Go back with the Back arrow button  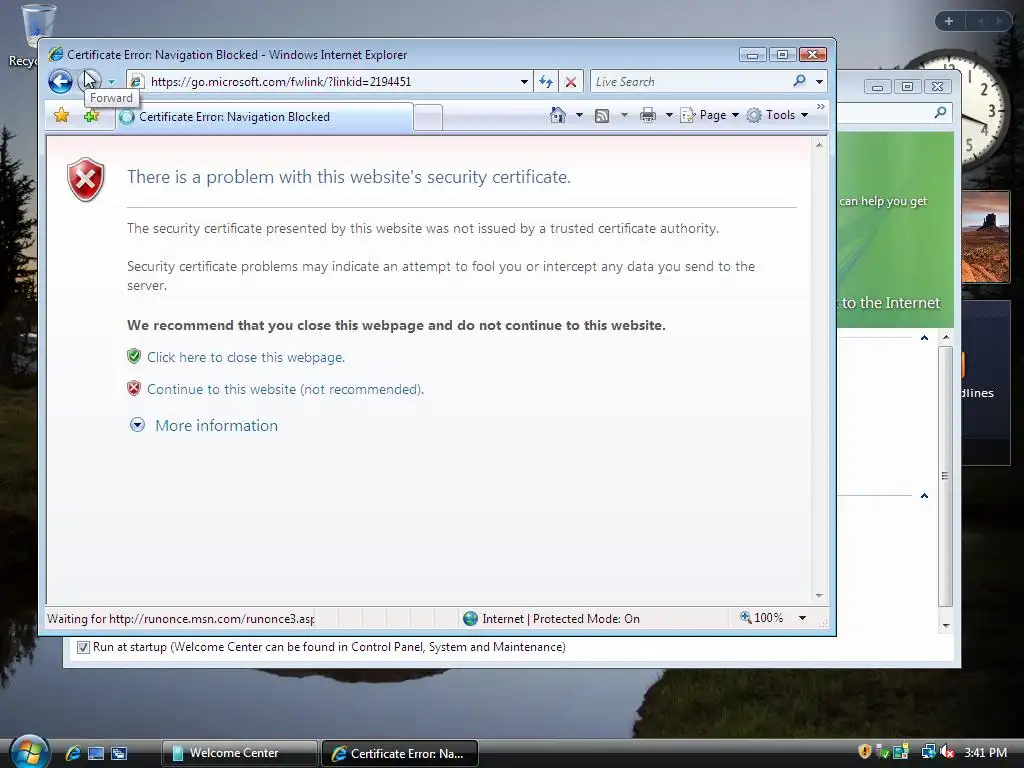(60, 82)
